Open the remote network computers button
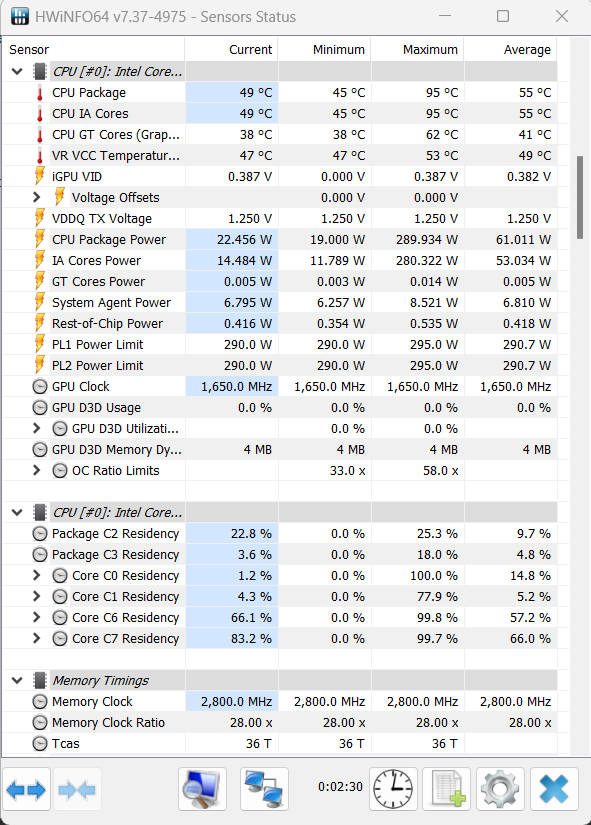 pyautogui.click(x=264, y=789)
